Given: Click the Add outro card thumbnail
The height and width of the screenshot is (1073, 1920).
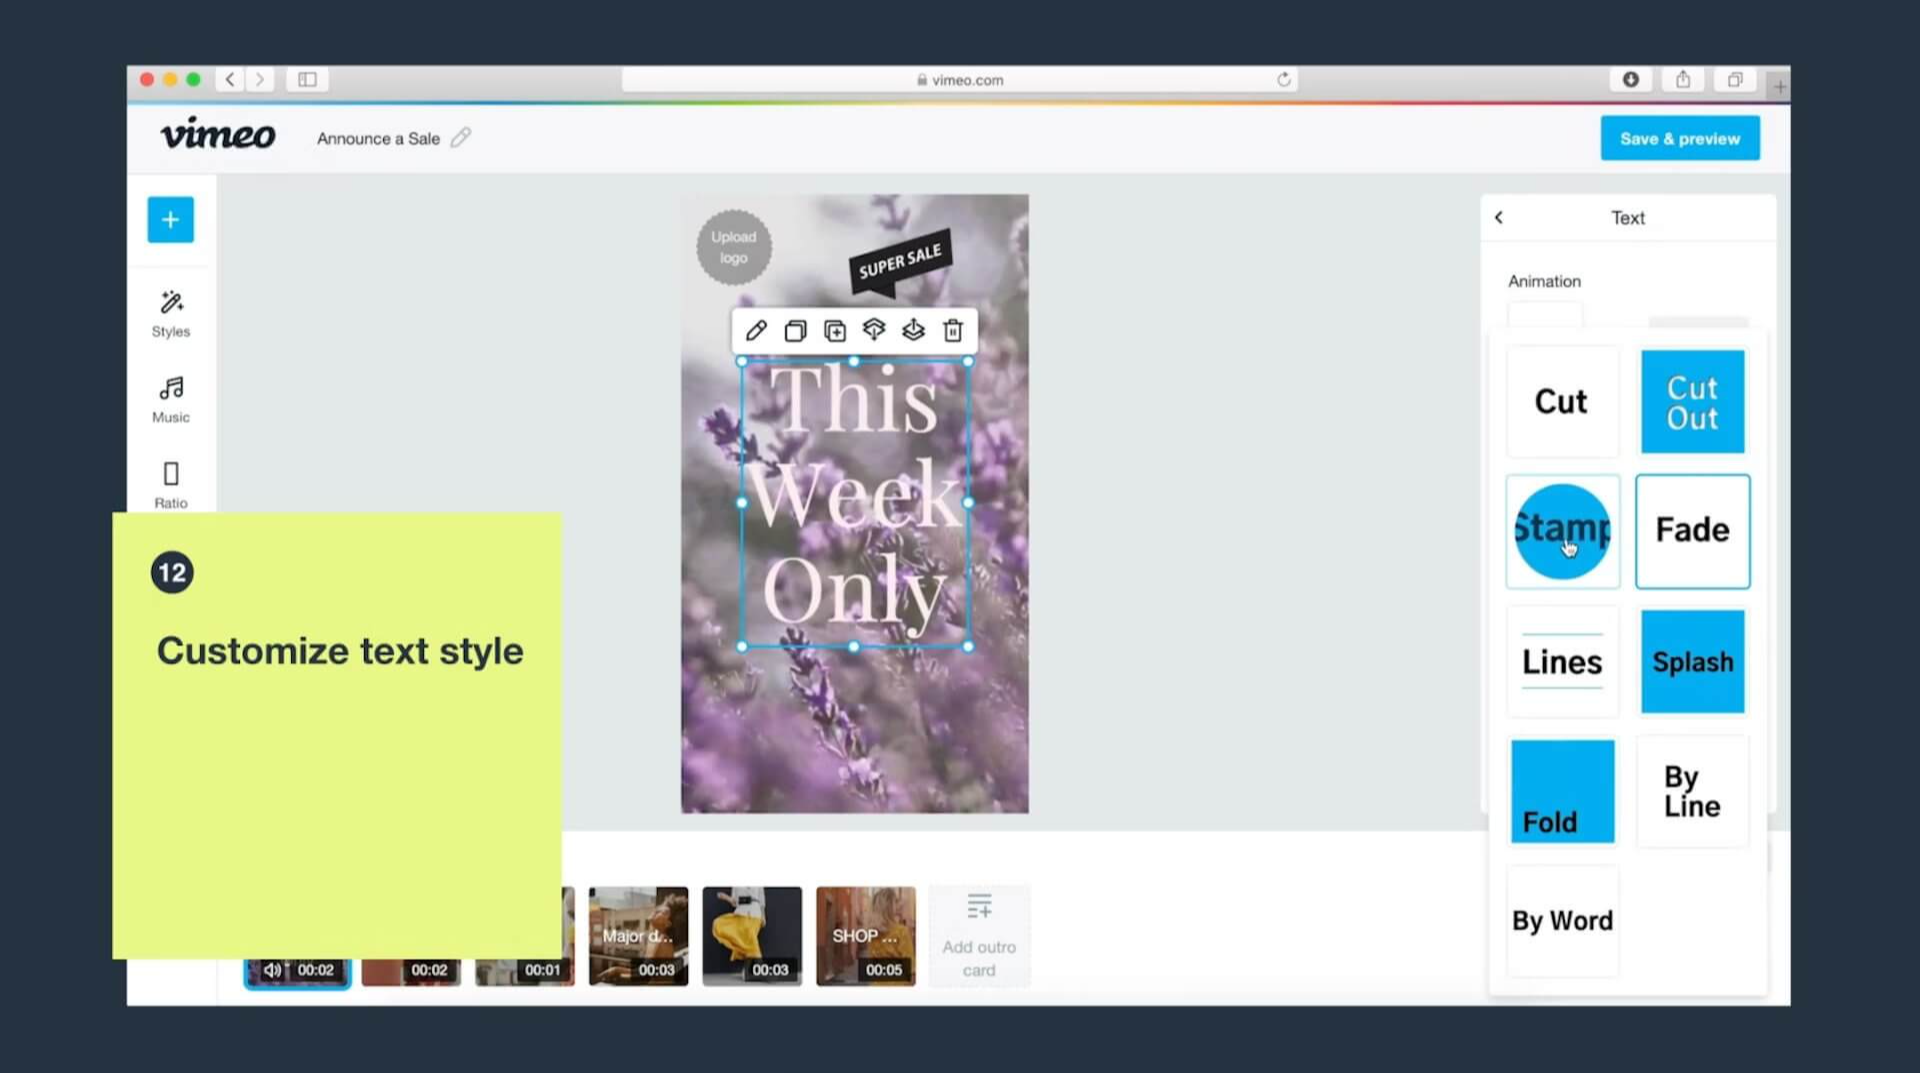Looking at the screenshot, I should [979, 935].
